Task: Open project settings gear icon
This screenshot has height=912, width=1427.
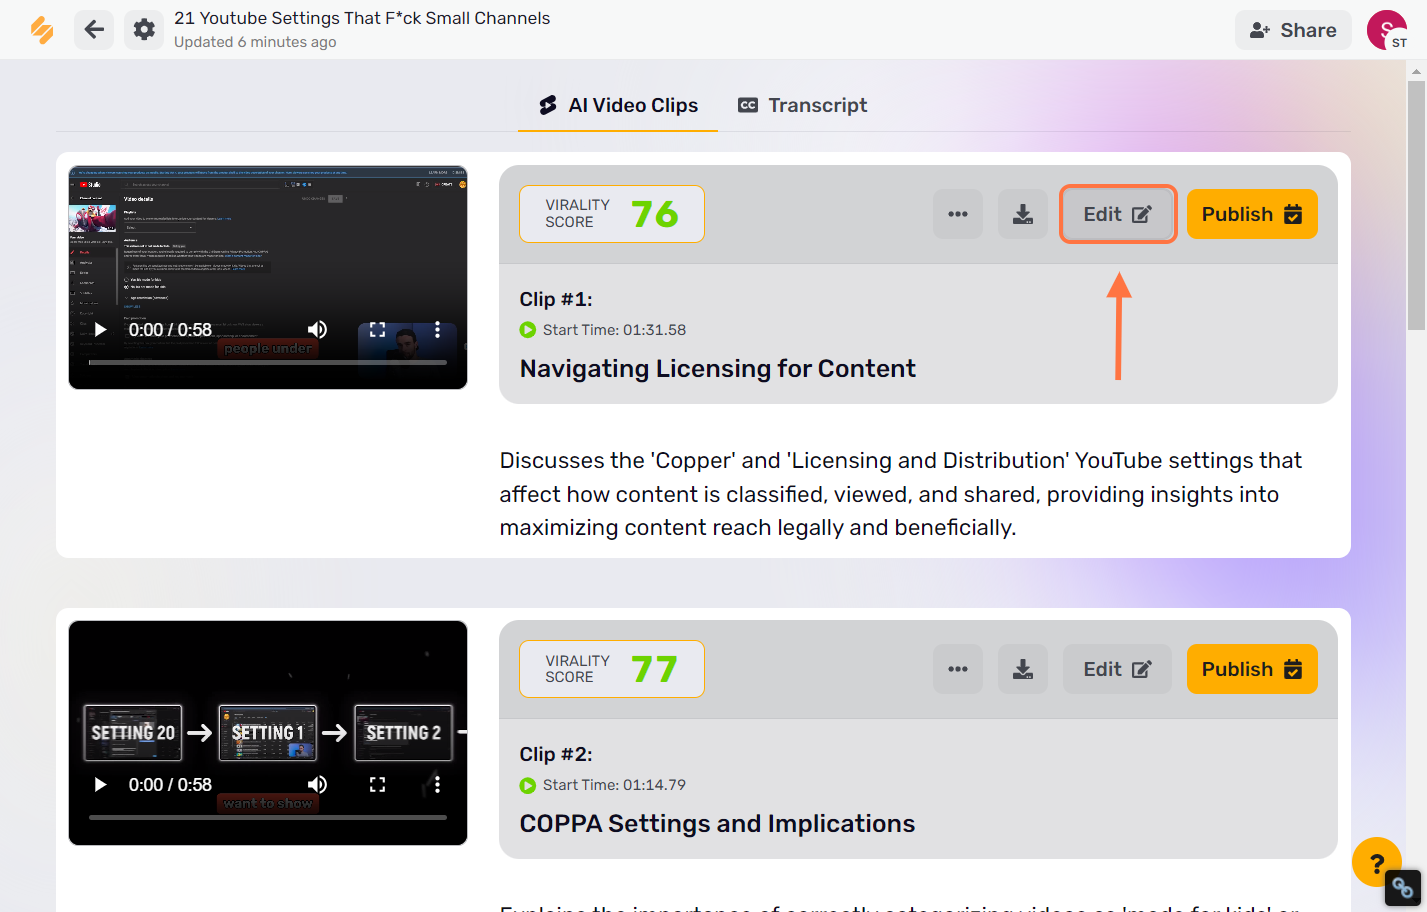Action: coord(144,30)
